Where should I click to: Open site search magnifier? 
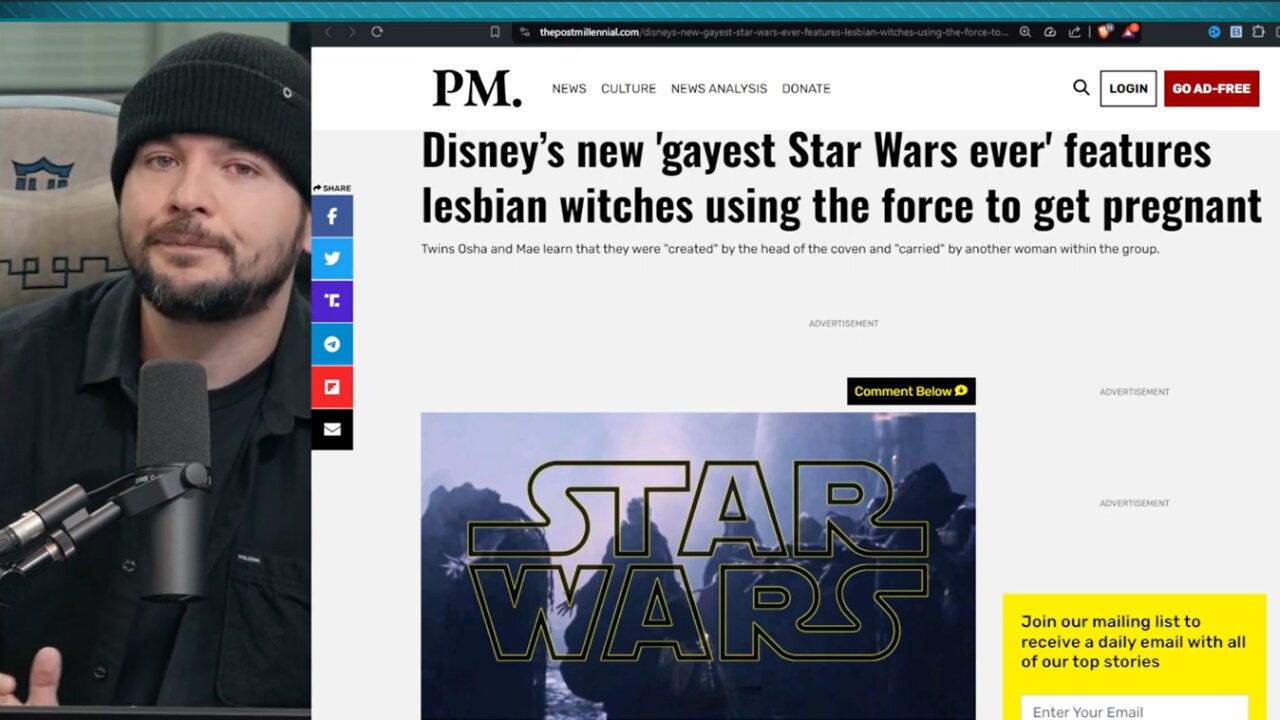click(x=1081, y=88)
